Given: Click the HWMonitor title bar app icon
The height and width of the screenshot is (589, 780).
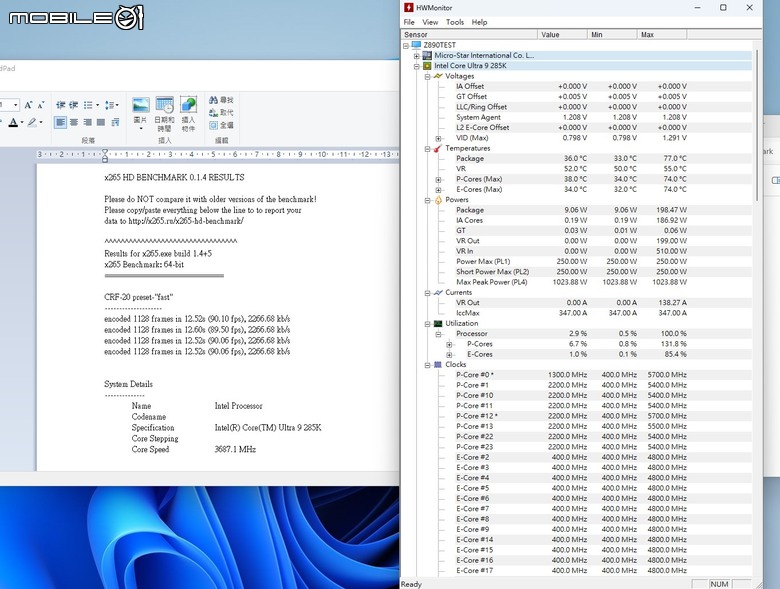Looking at the screenshot, I should 408,7.
